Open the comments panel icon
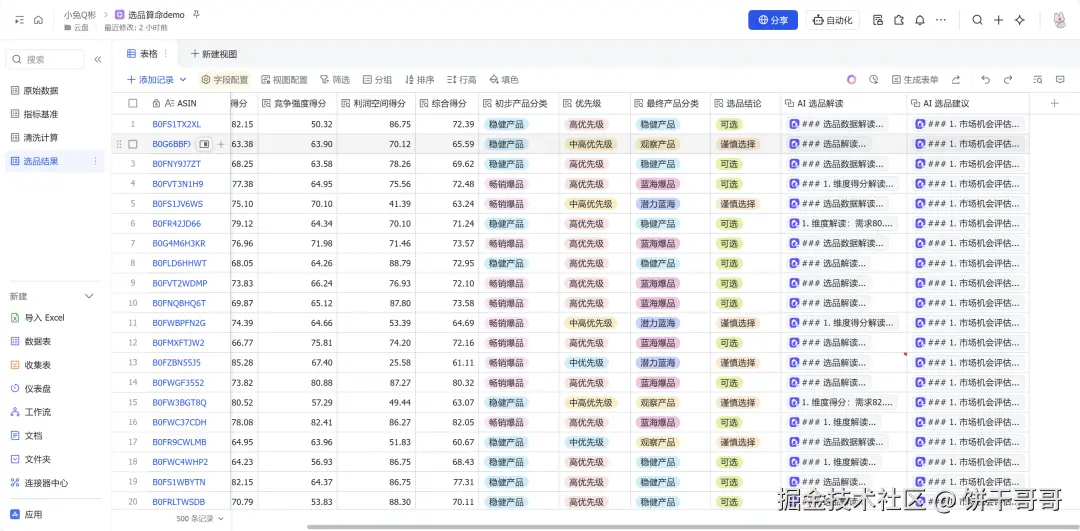1080x531 pixels. pyautogui.click(x=1060, y=80)
